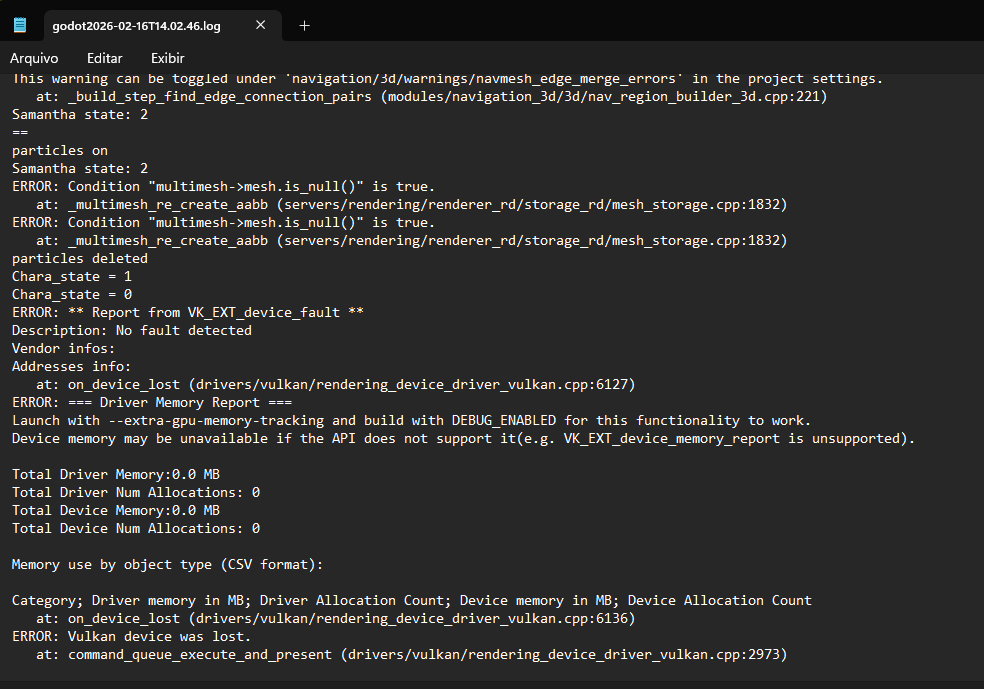Click the "particles deleted" log line
984x689 pixels.
coord(80,258)
